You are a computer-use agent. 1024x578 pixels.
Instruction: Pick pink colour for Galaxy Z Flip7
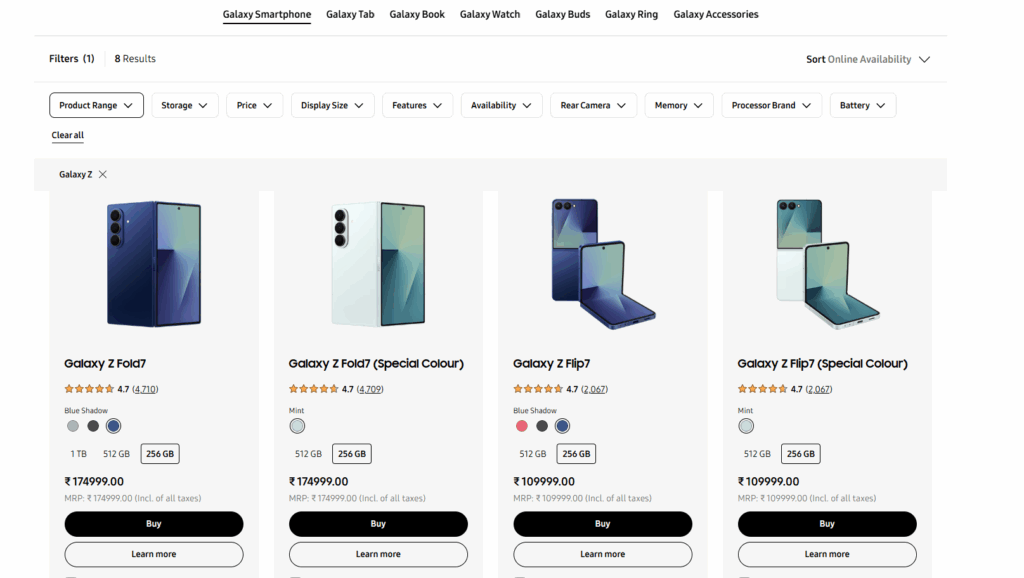521,426
